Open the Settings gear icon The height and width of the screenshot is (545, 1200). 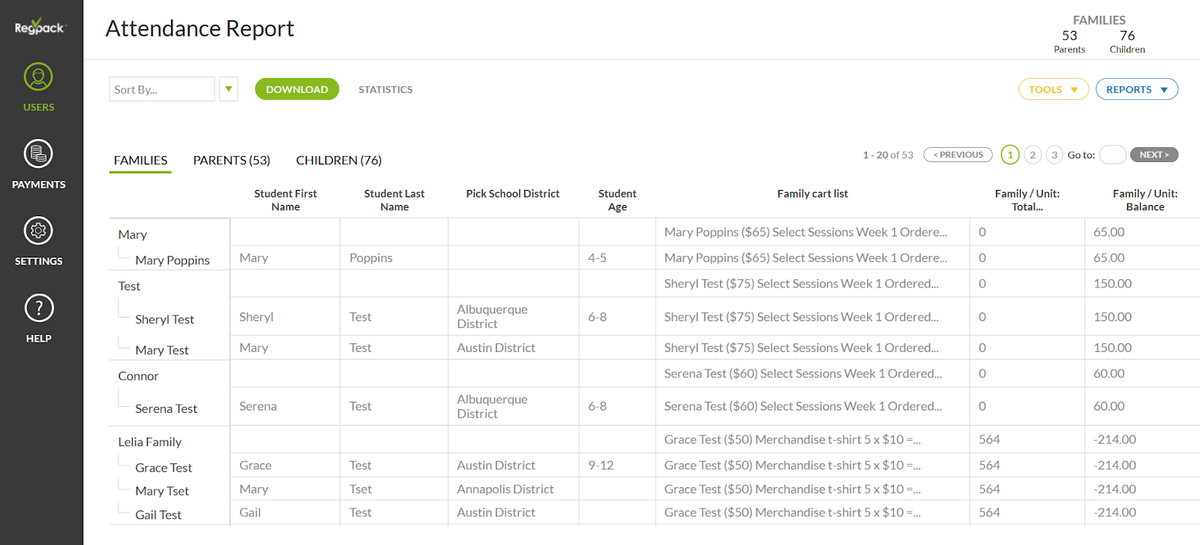tap(39, 231)
